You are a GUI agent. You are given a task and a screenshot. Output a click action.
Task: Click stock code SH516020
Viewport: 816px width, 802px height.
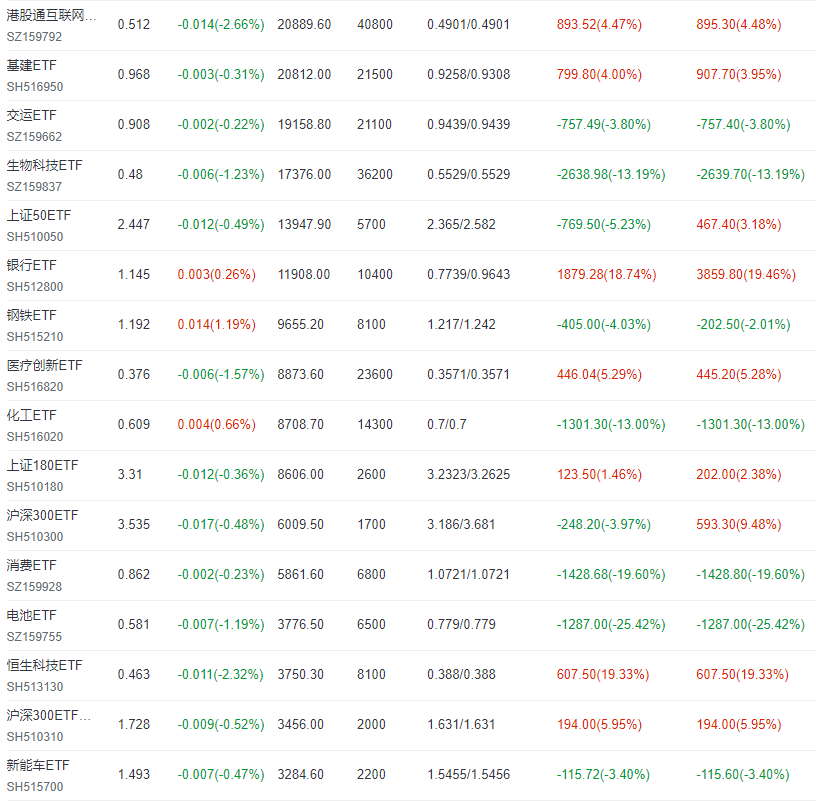tap(35, 437)
